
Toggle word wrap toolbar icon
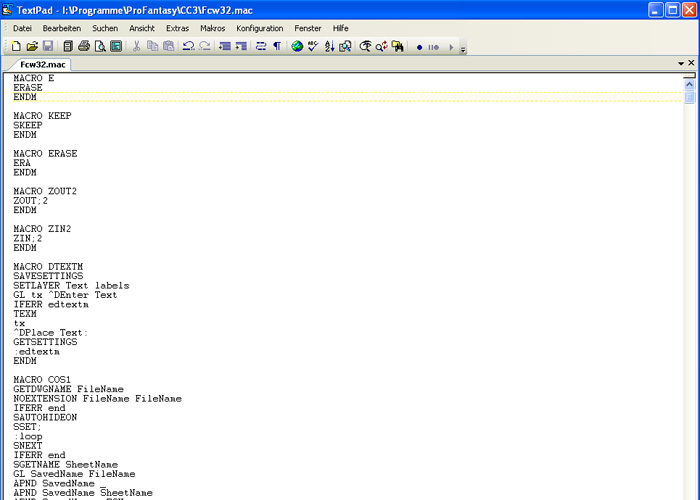coord(261,46)
